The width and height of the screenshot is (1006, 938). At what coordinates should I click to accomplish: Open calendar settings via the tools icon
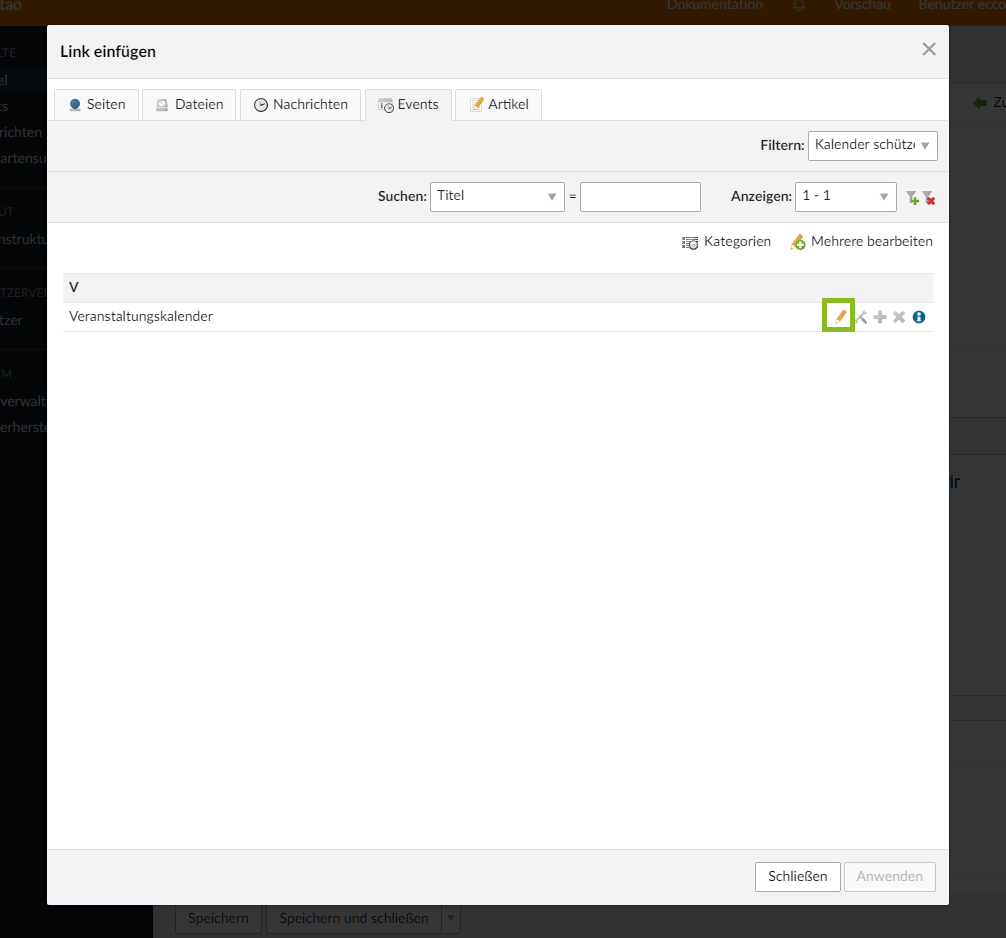861,317
